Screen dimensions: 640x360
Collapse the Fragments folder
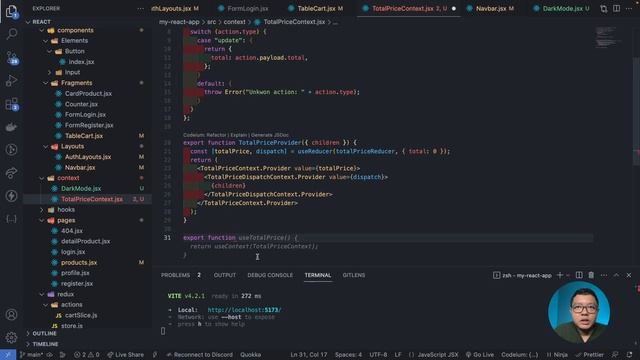point(46,83)
